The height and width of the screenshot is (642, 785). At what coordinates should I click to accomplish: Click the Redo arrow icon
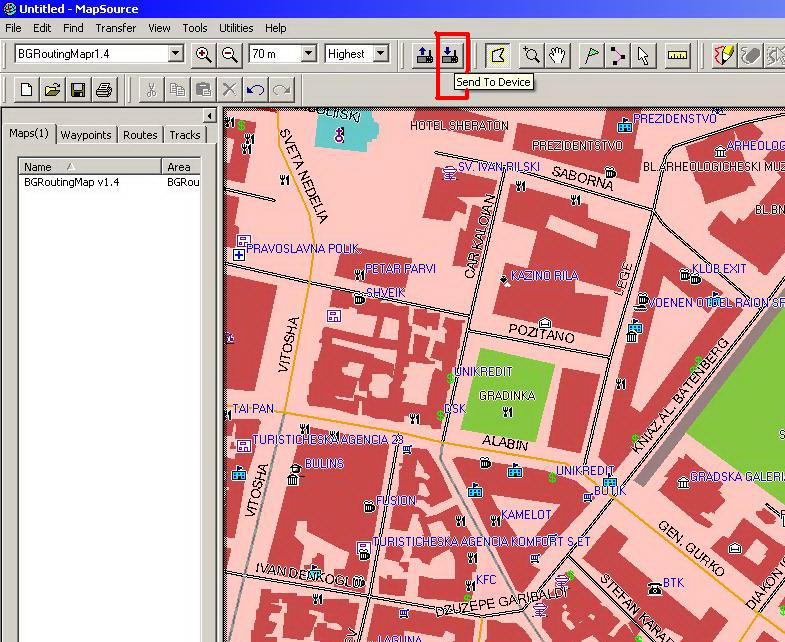tap(281, 90)
